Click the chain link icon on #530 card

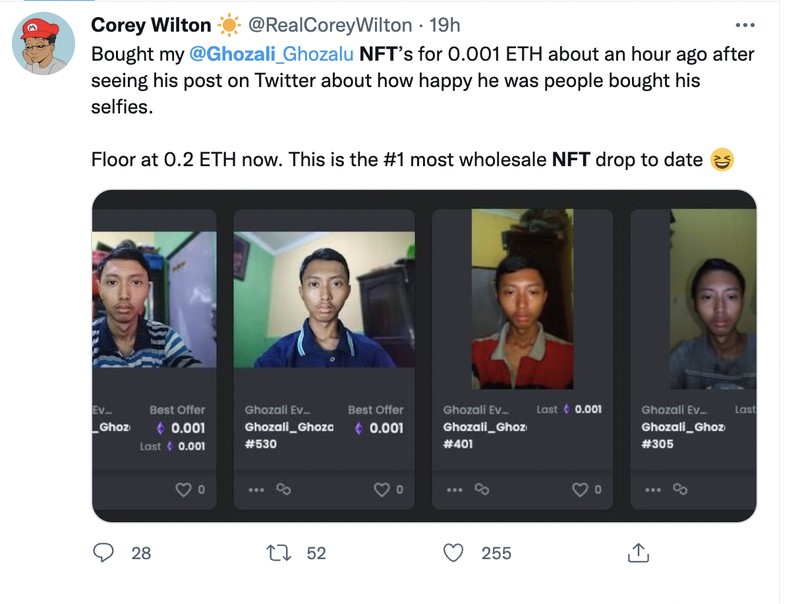pyautogui.click(x=283, y=490)
